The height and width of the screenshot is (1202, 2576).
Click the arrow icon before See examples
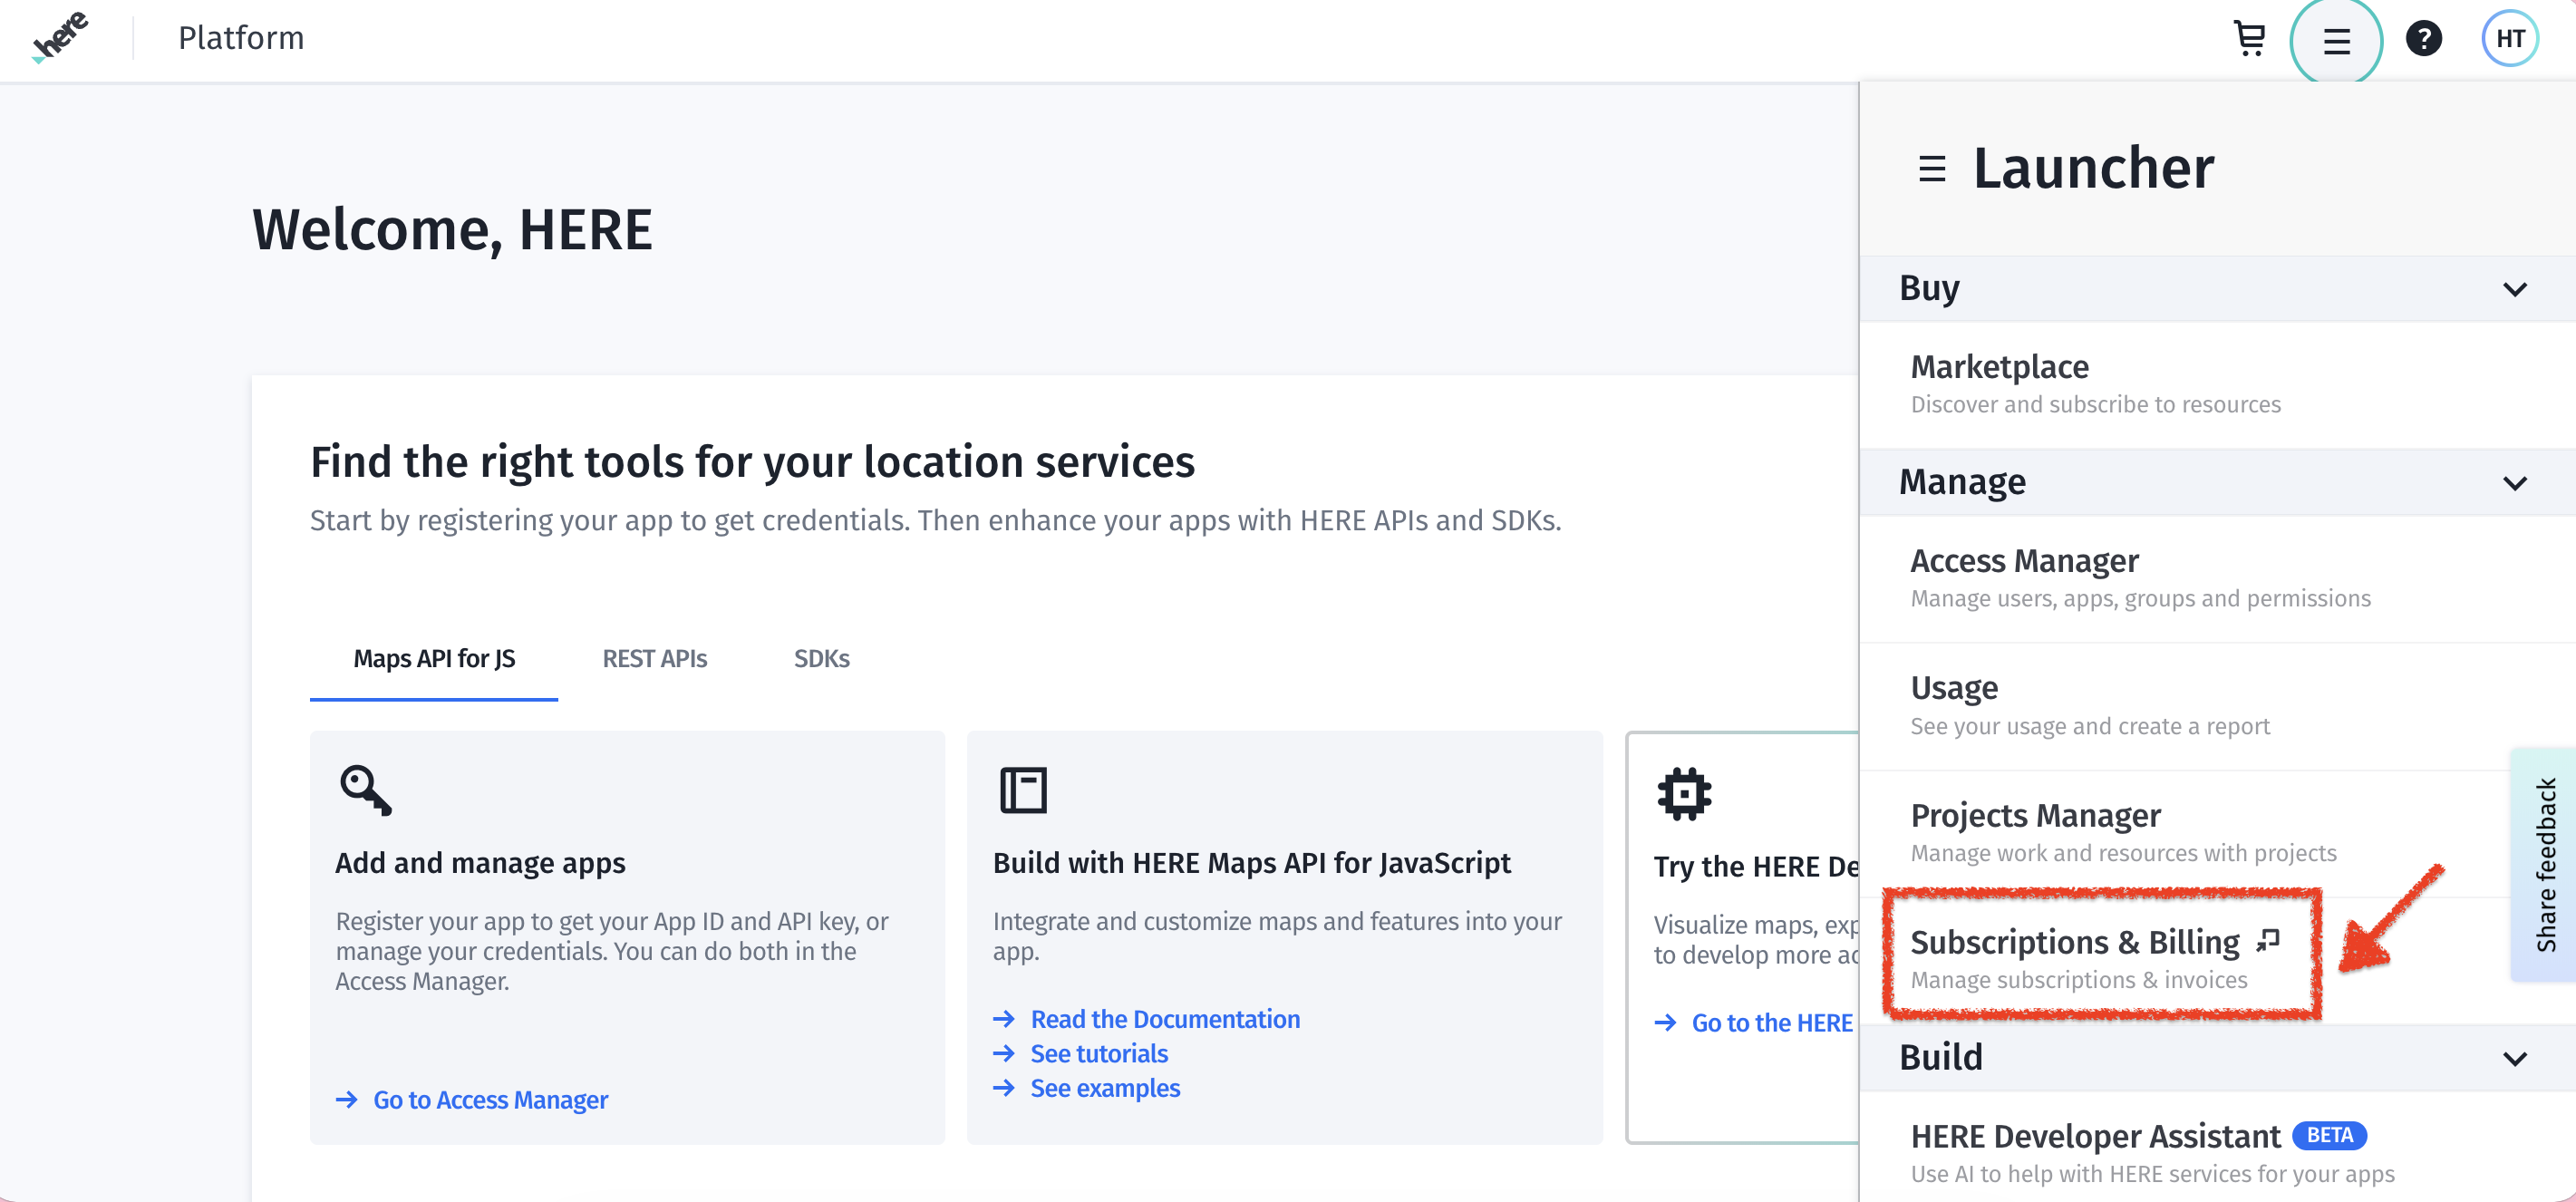point(1004,1088)
